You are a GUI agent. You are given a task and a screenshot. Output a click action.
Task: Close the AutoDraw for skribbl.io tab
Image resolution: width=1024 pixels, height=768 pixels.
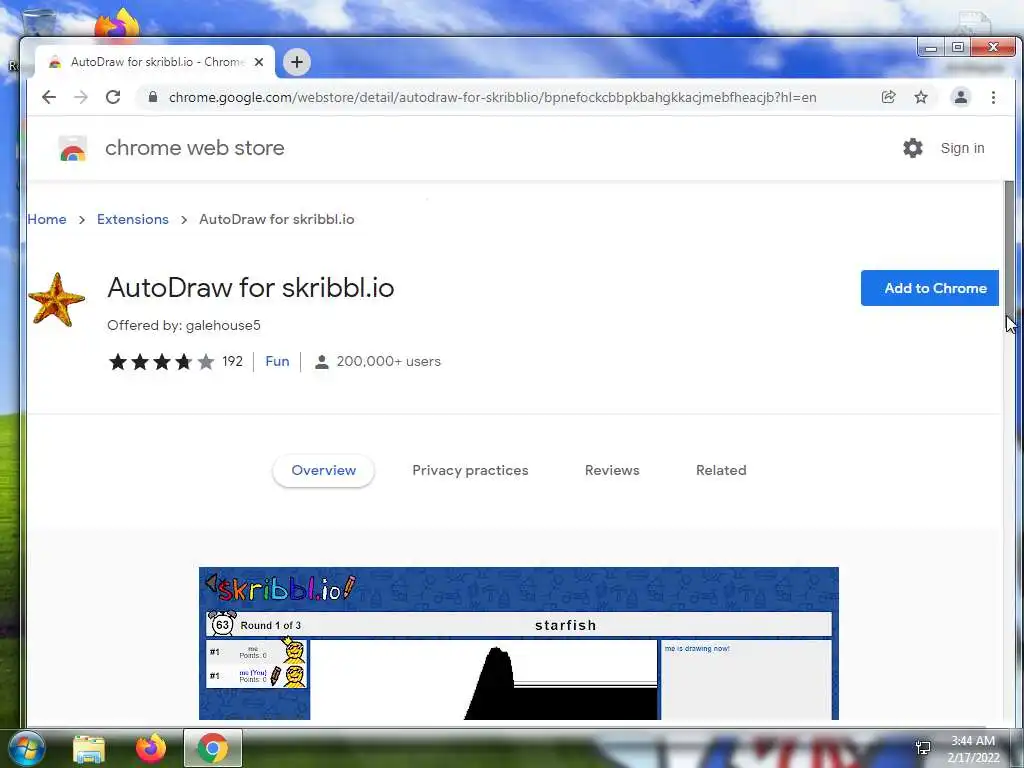tap(259, 62)
